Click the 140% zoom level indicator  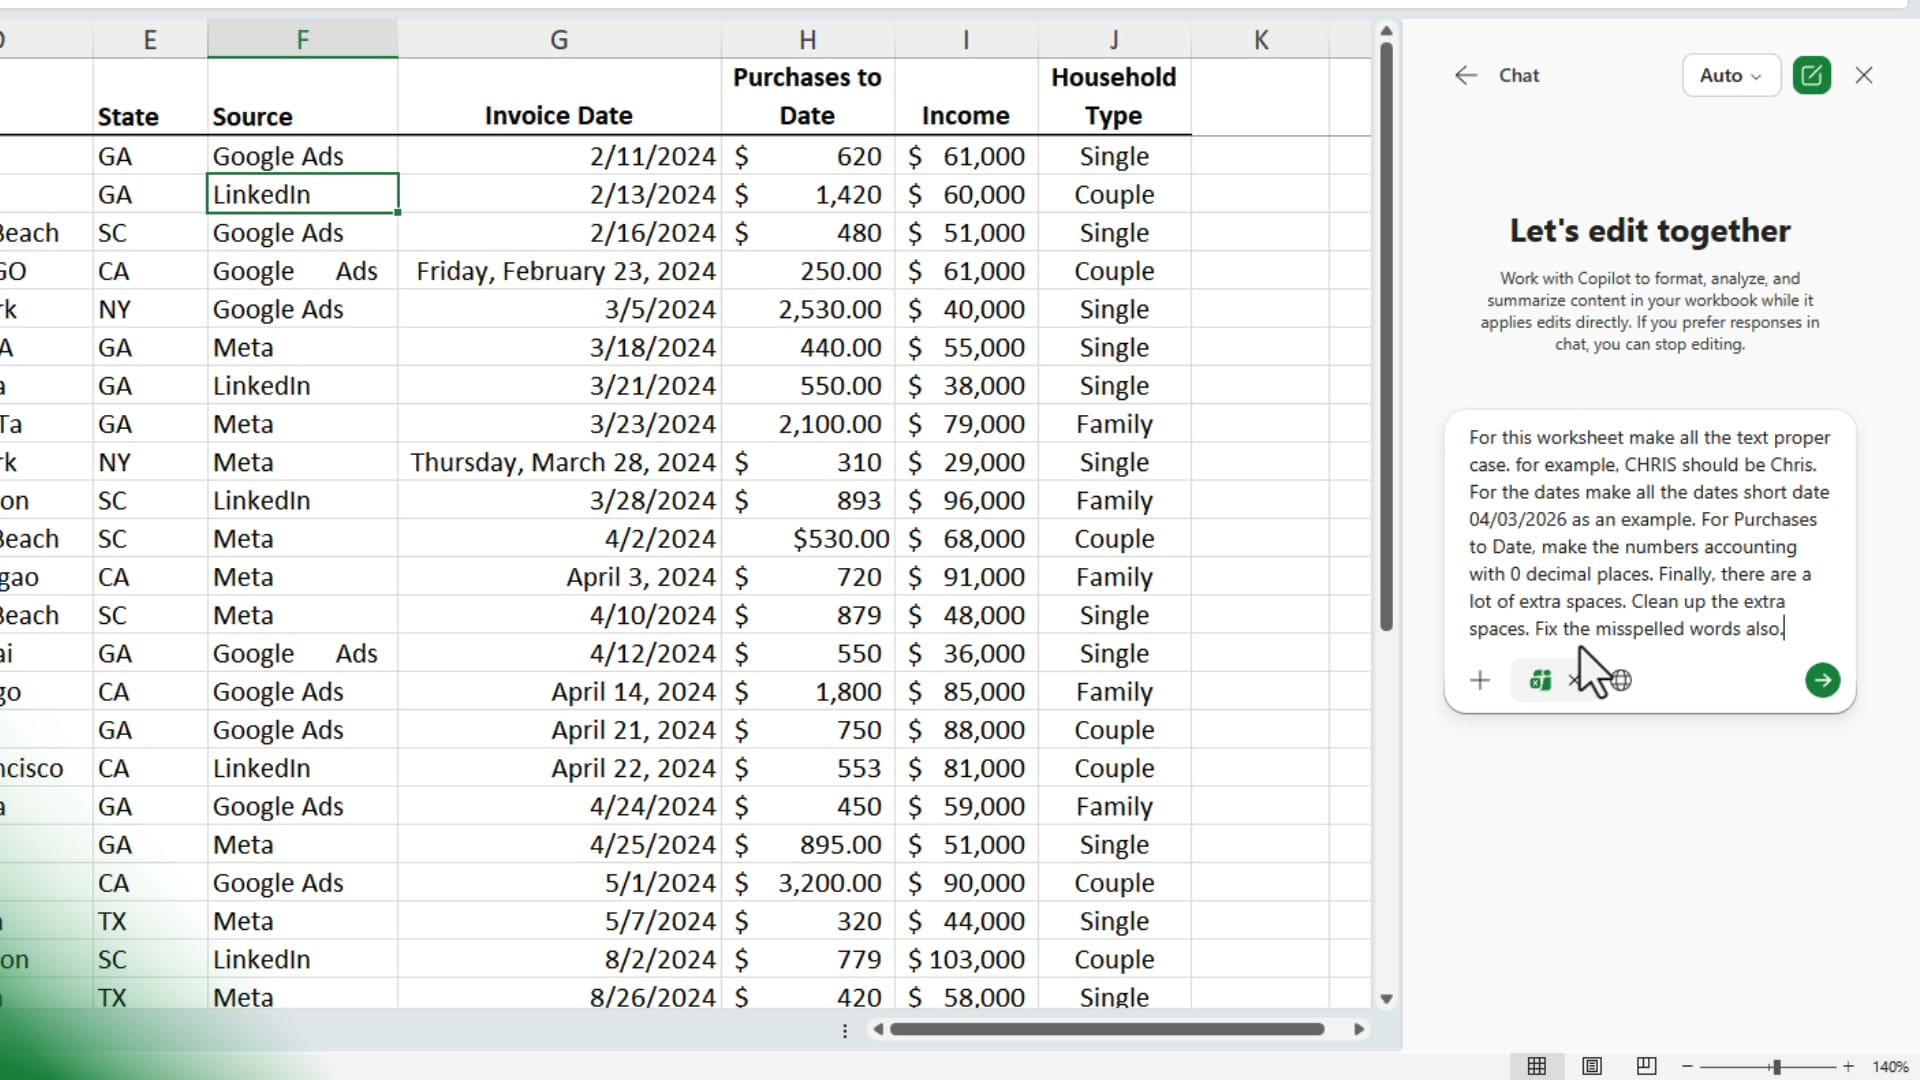pos(1891,1066)
